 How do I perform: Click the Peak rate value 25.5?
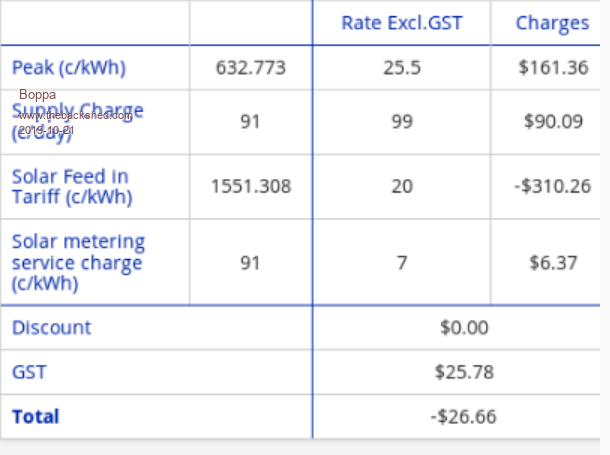[401, 68]
